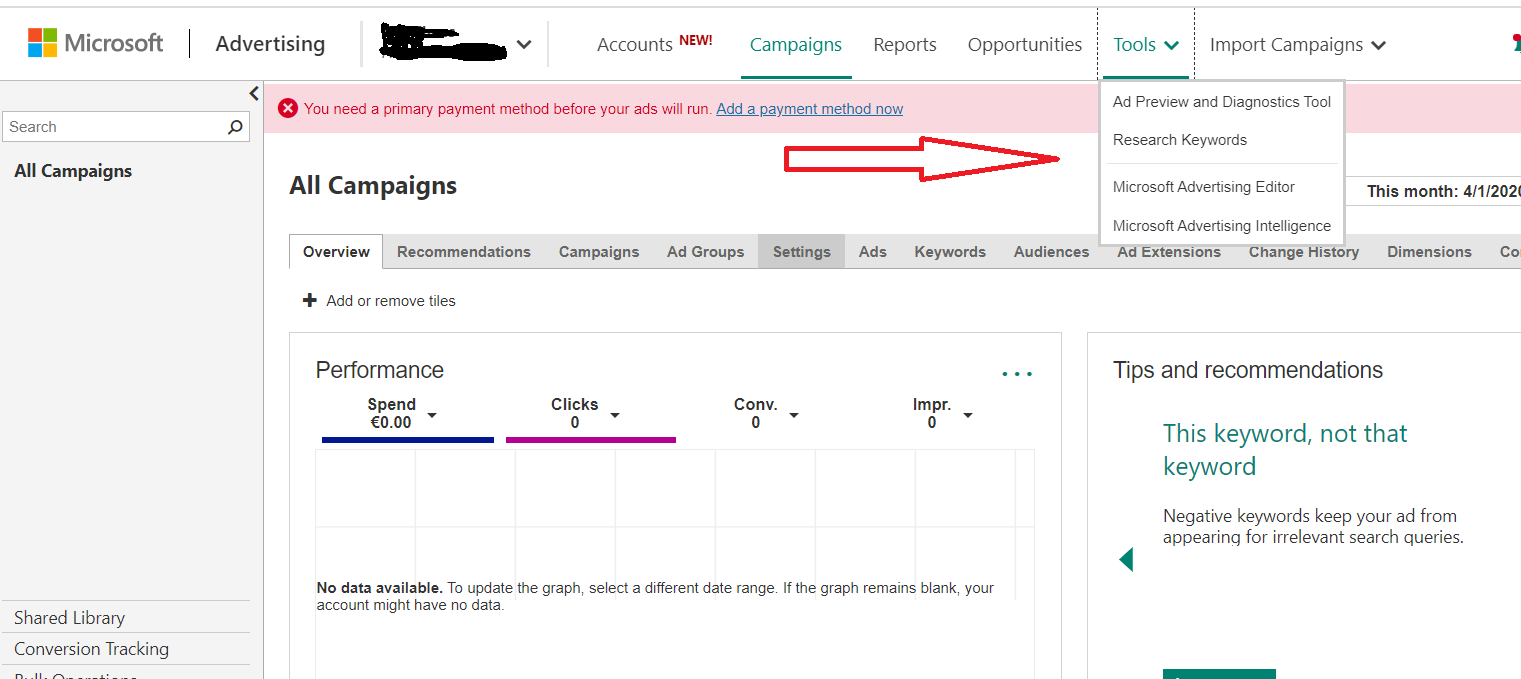Open Opportunities in the top navigation
Viewport: 1521px width, 679px height.
[1025, 45]
